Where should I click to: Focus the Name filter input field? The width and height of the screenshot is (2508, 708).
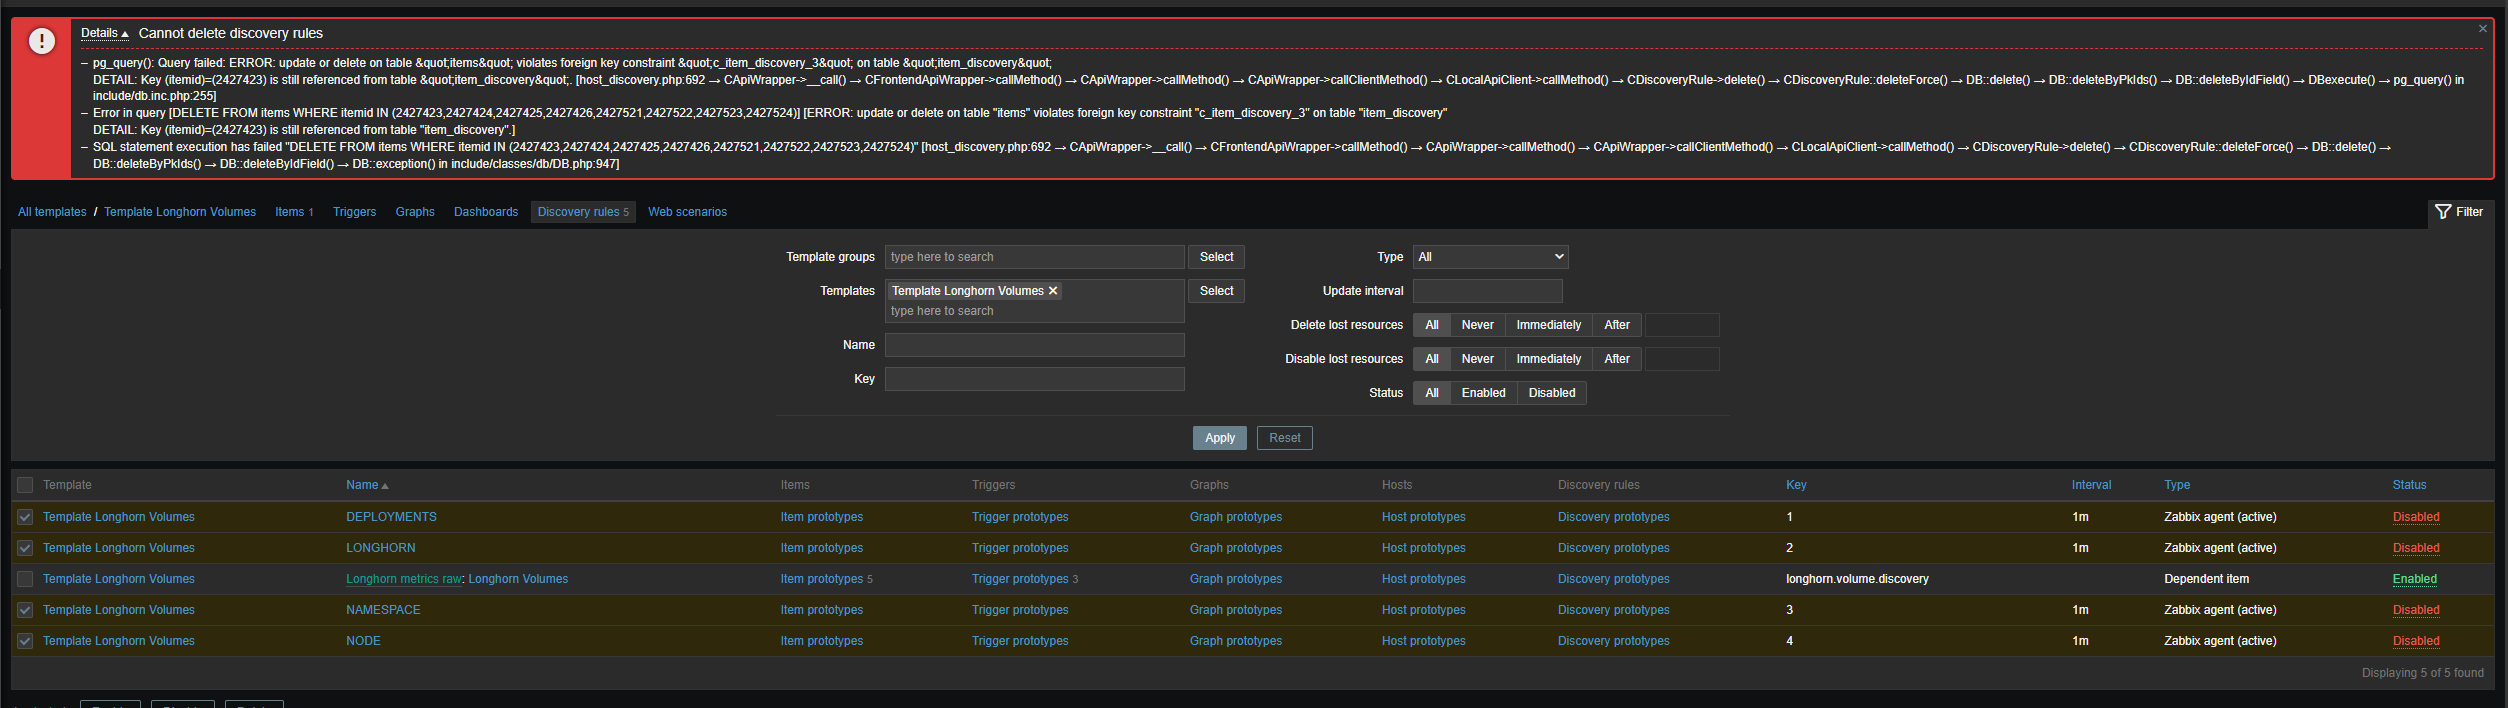[1034, 345]
